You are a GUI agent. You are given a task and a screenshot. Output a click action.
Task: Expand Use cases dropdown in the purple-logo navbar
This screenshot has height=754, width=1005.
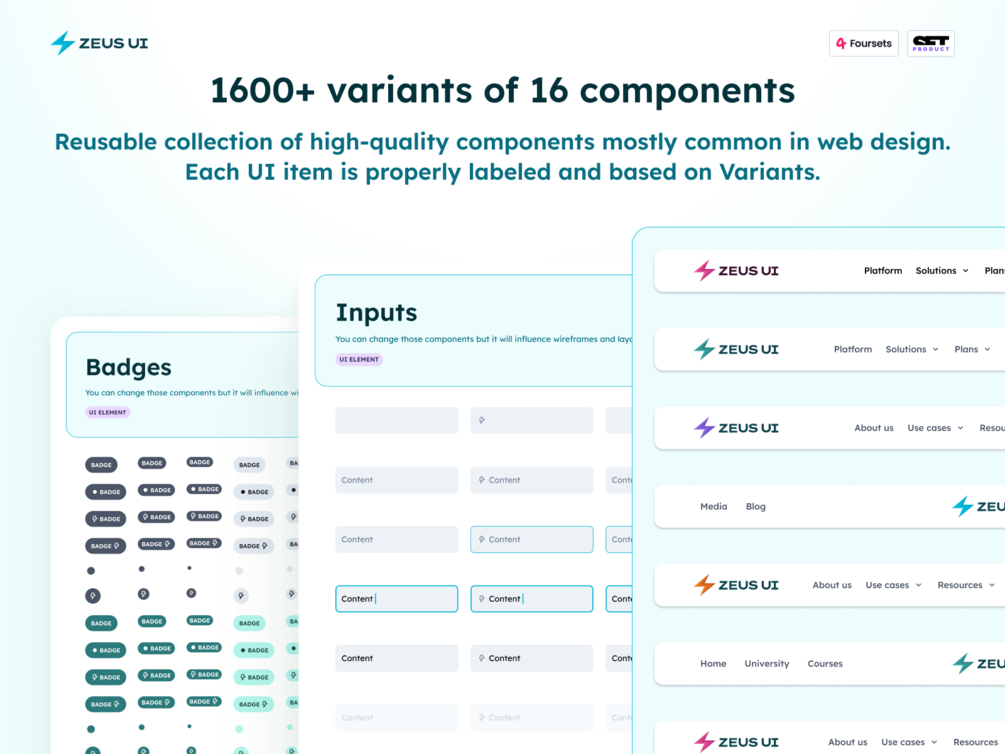935,428
